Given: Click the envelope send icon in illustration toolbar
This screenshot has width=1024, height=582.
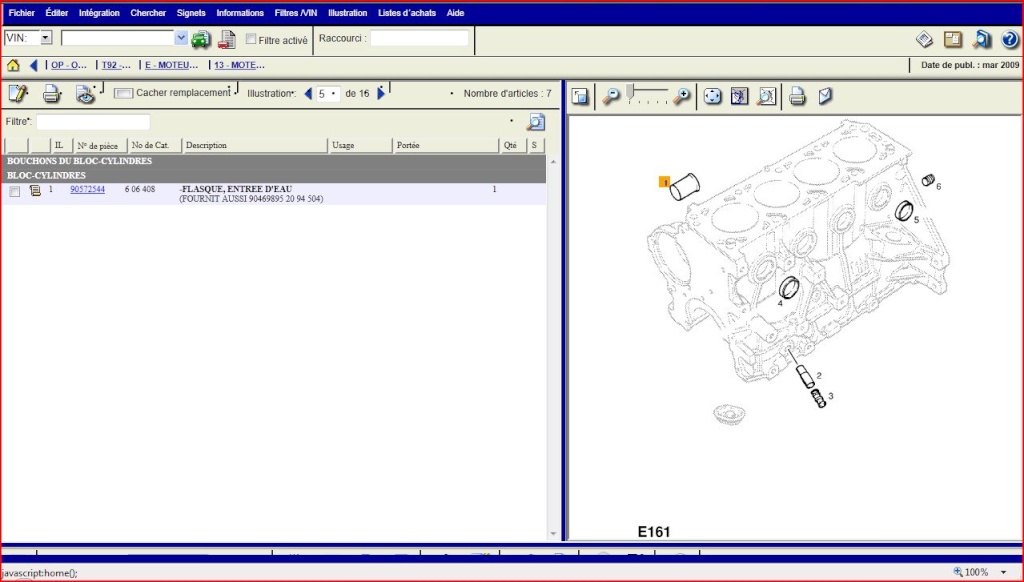Looking at the screenshot, I should coord(825,96).
